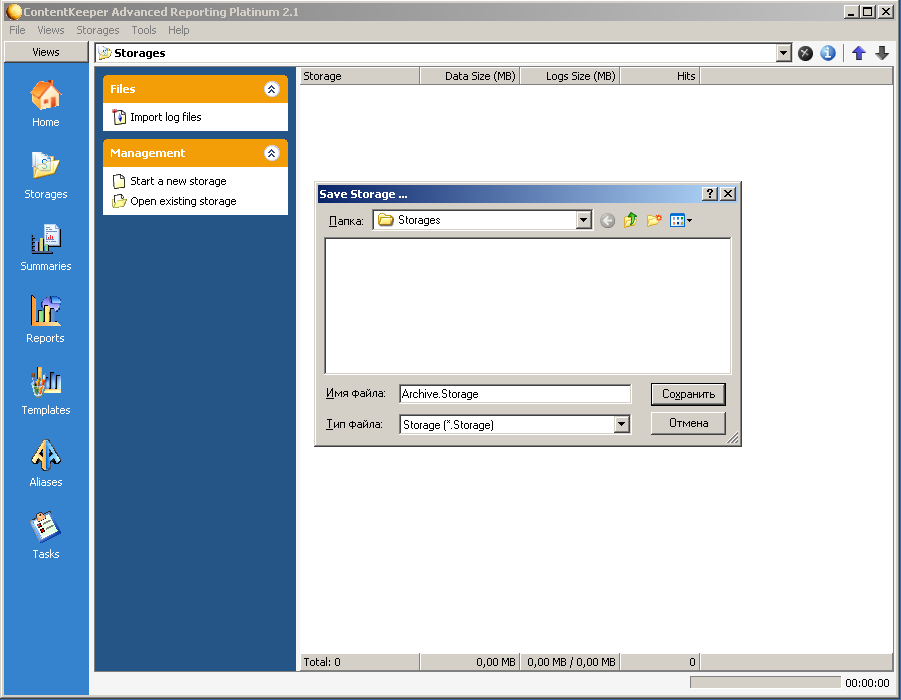Screen dimensions: 901x700
Task: Open the Tools menu
Action: [144, 30]
